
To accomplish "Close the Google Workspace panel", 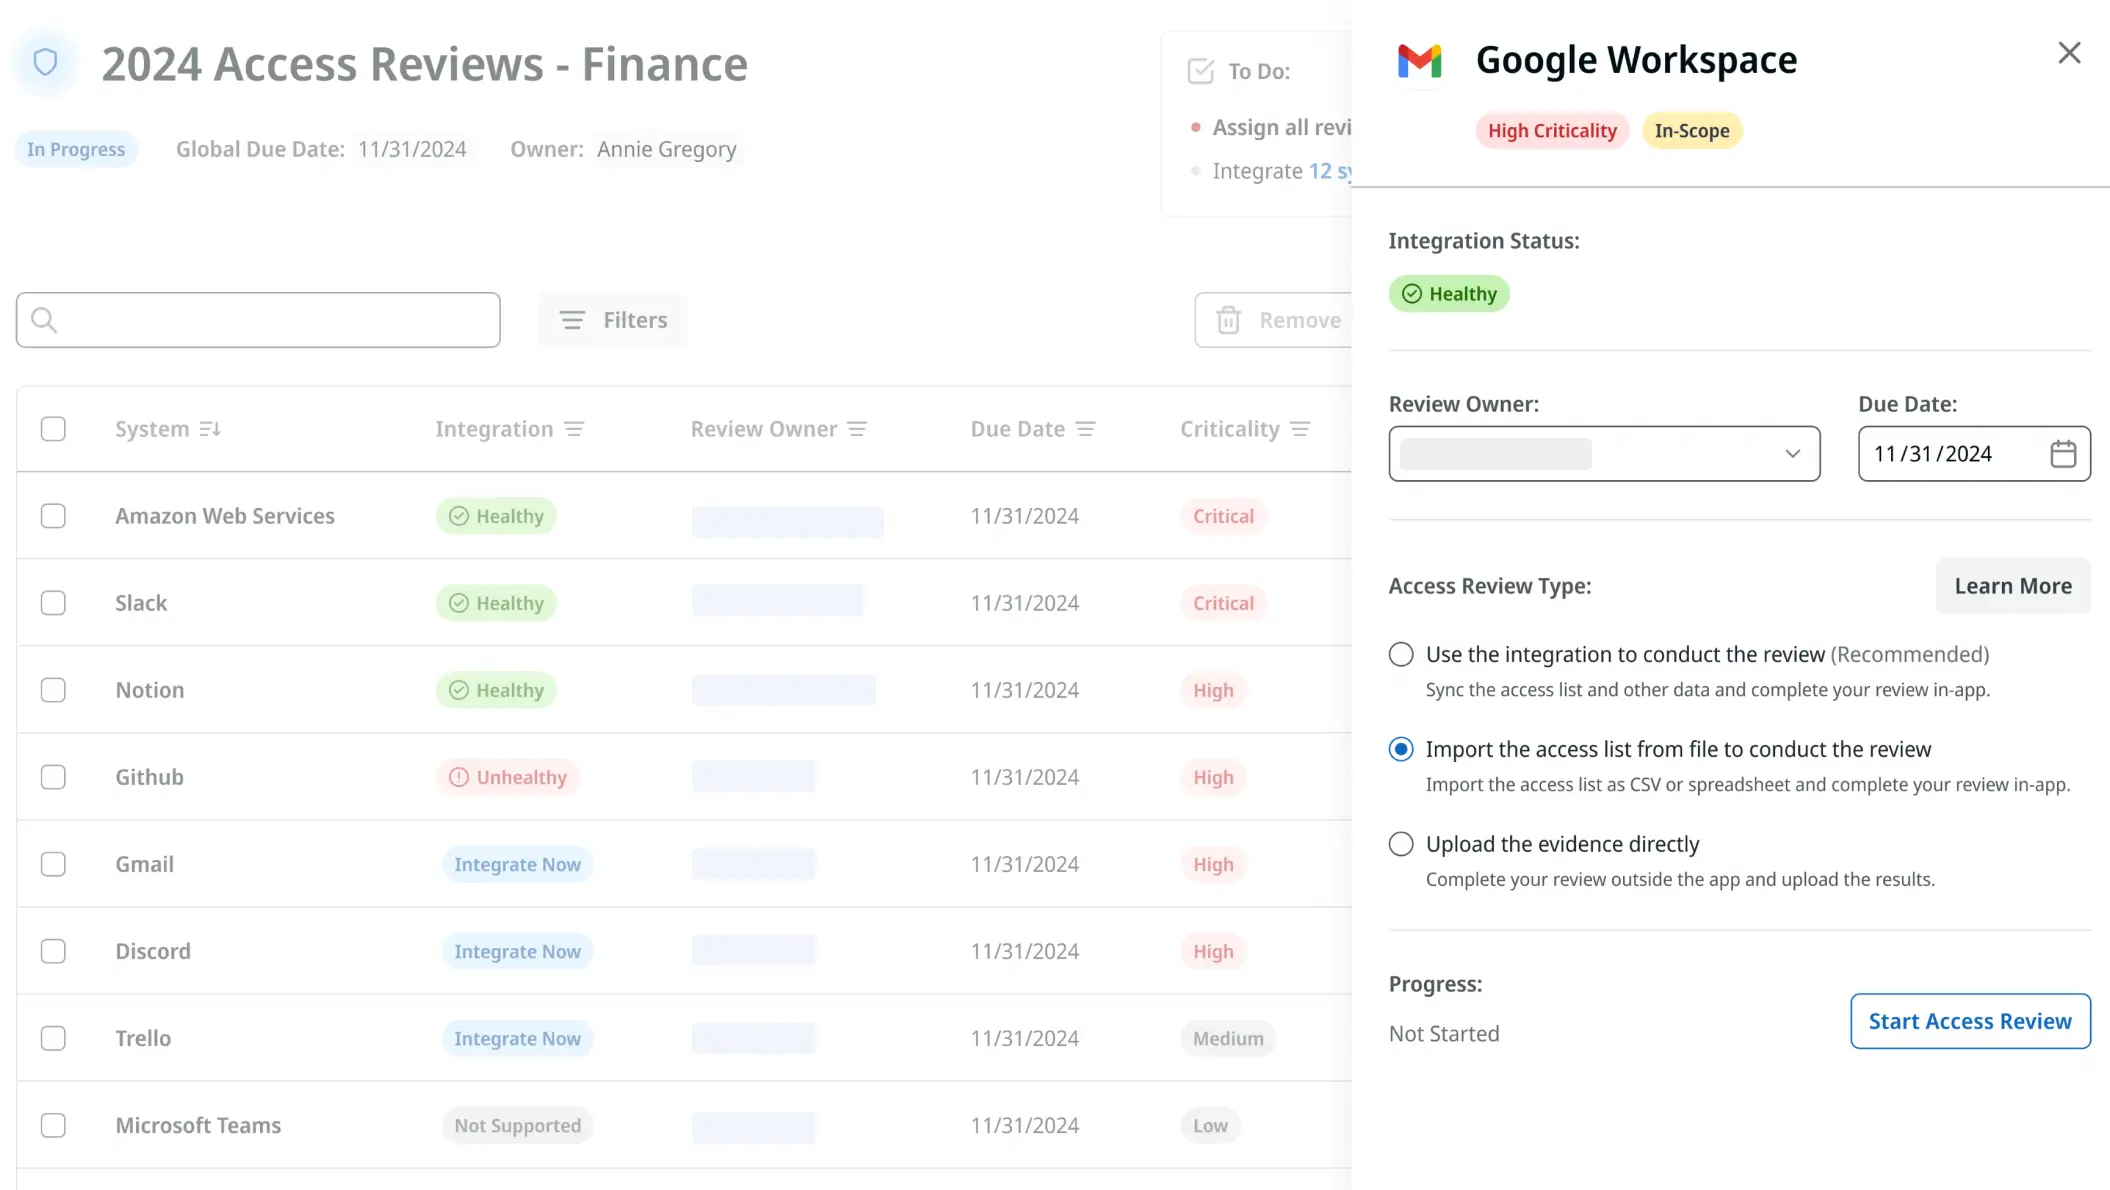I will (x=2069, y=53).
